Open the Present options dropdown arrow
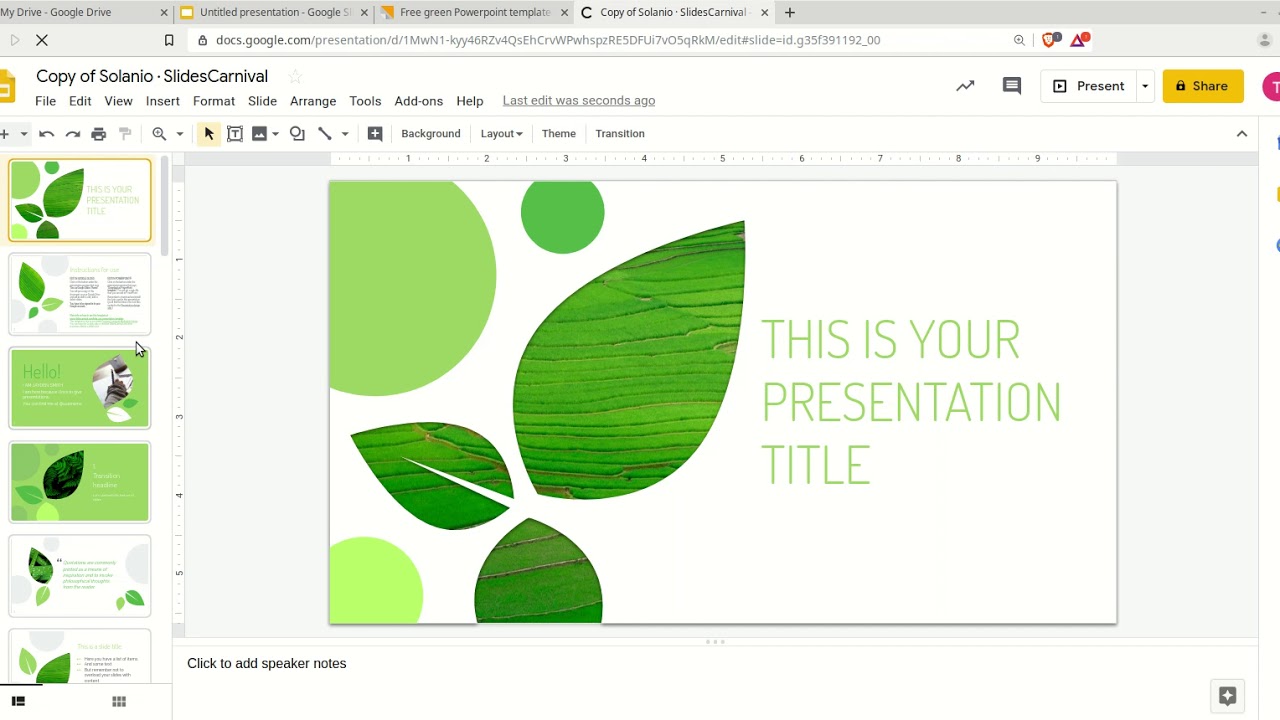Image resolution: width=1280 pixels, height=720 pixels. [x=1145, y=86]
